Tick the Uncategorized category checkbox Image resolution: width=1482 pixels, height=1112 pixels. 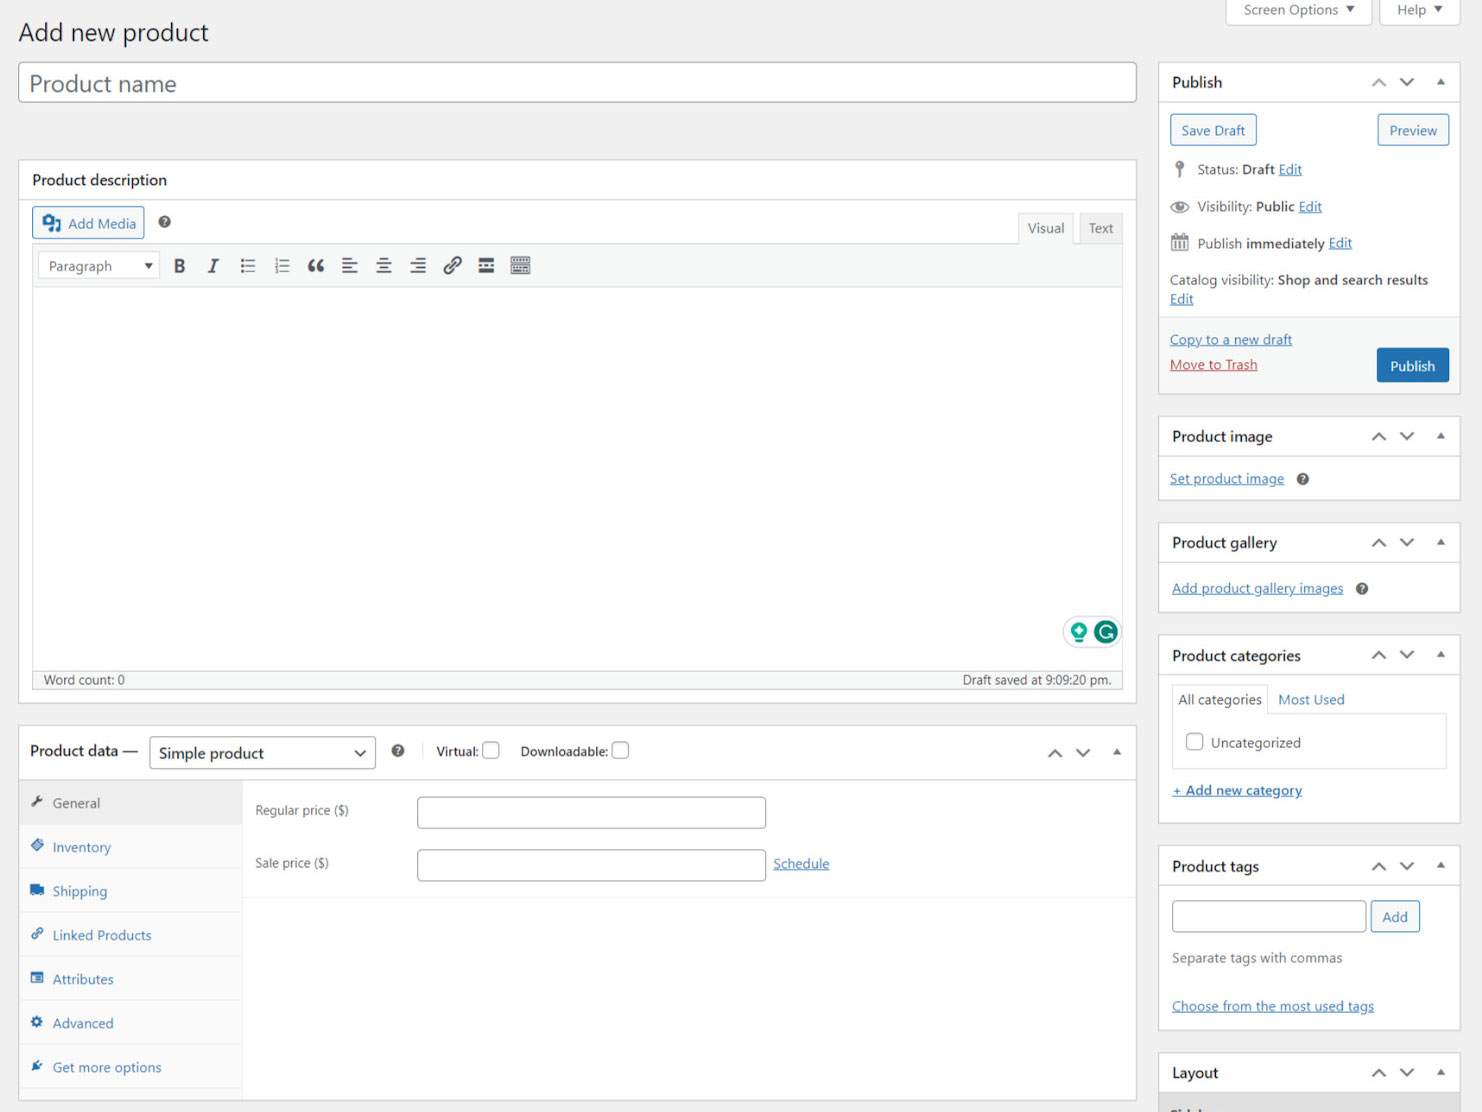(1194, 742)
